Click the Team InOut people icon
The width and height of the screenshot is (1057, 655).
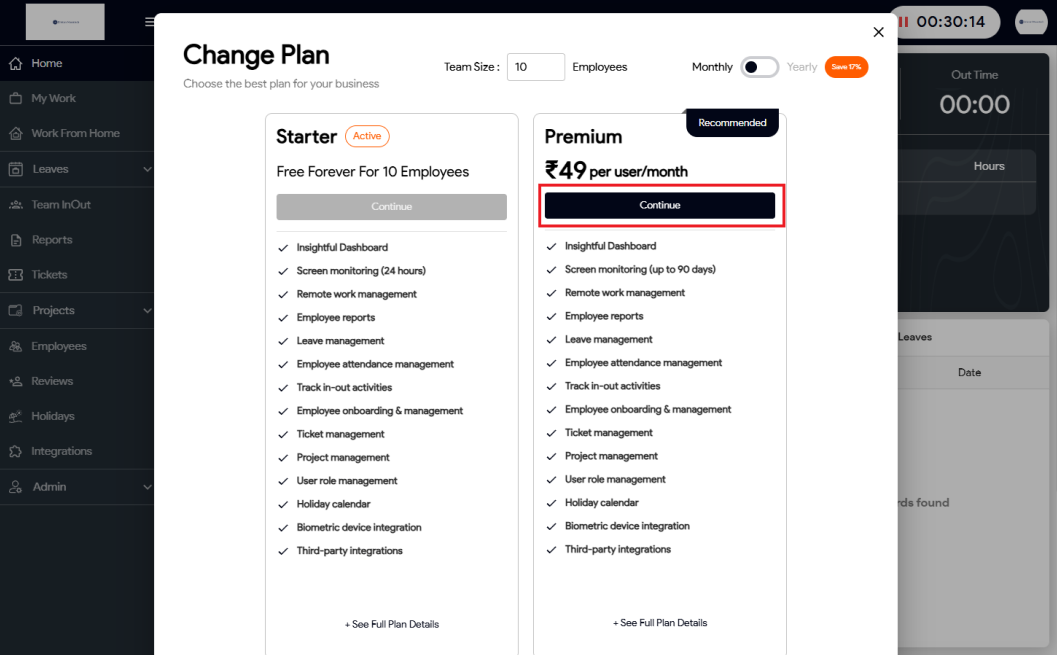tap(15, 205)
